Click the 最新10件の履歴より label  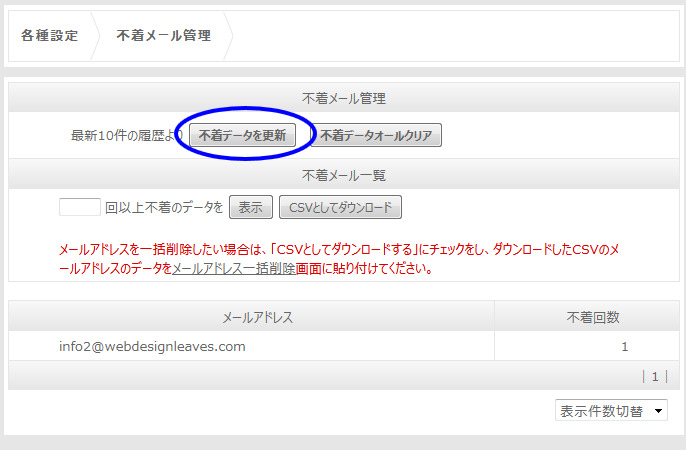126,135
